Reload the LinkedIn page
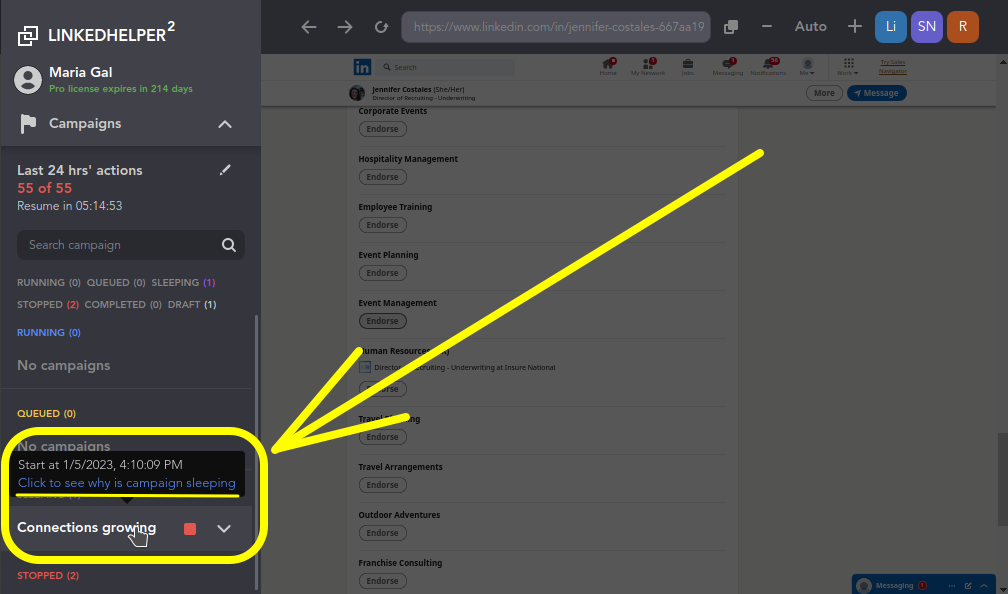Viewport: 1008px width, 594px height. click(381, 27)
